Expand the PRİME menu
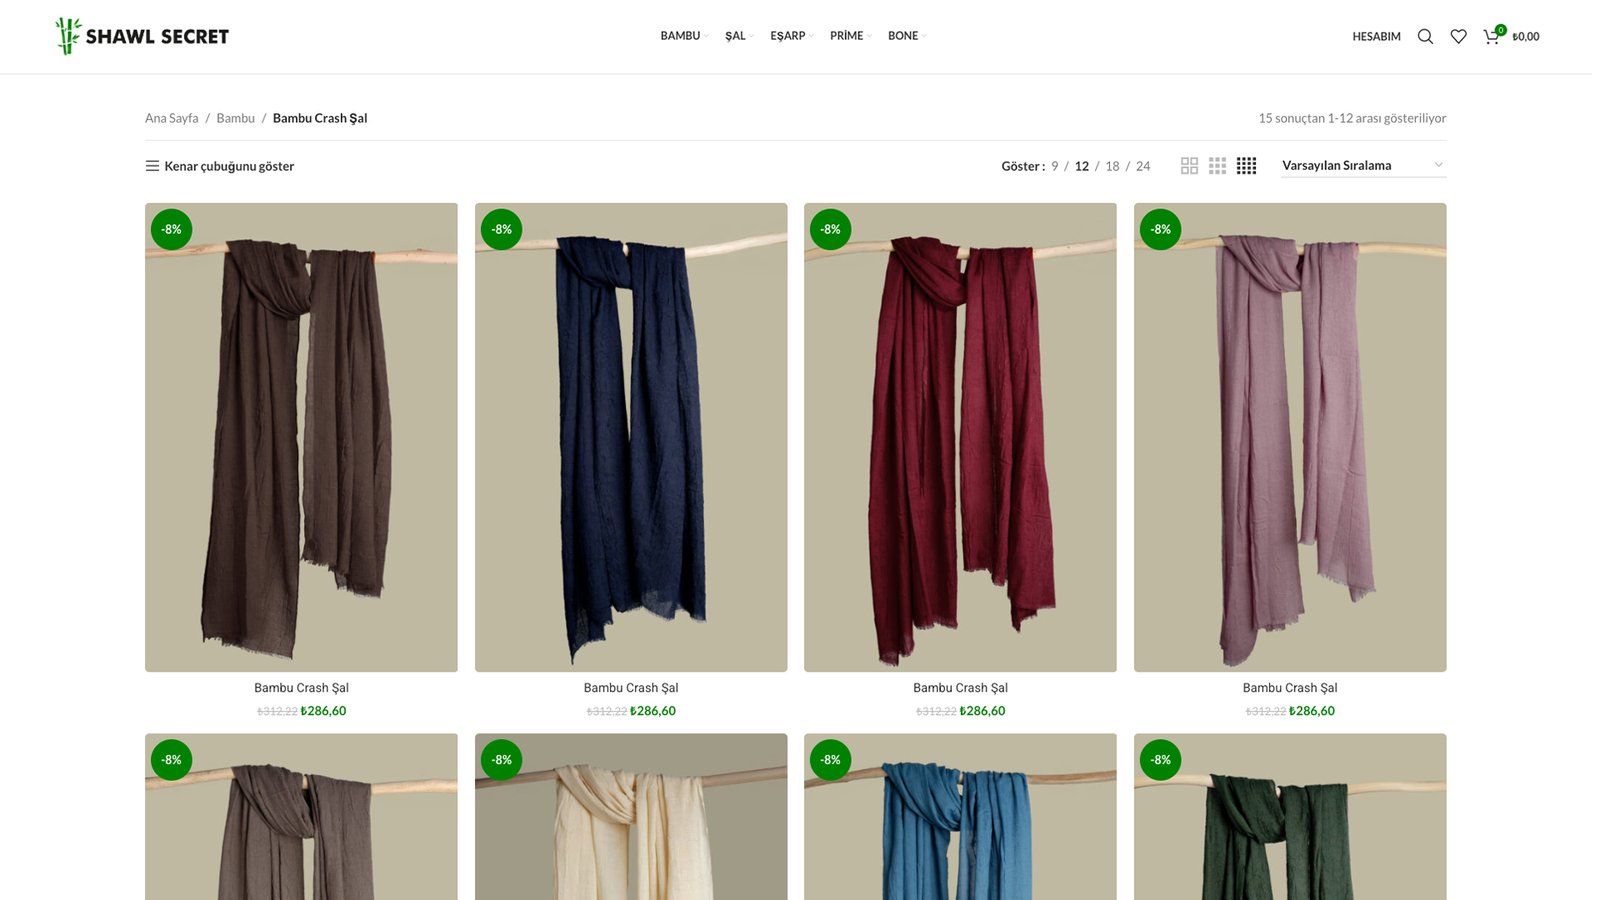Screen dimensions: 1600x900 [x=850, y=36]
